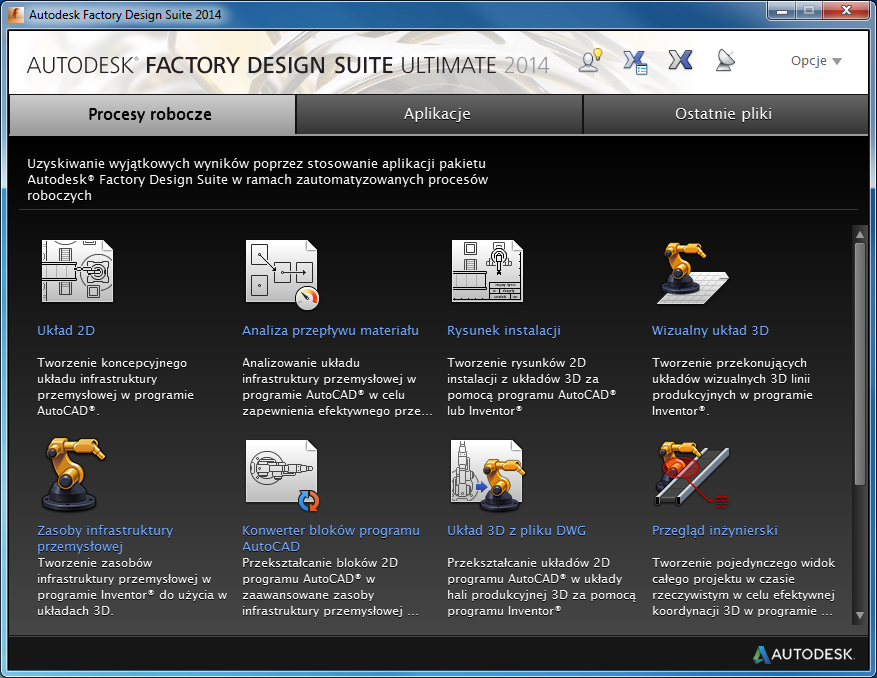Open Zasoby infrastruktury przemysłowej link

pos(105,538)
